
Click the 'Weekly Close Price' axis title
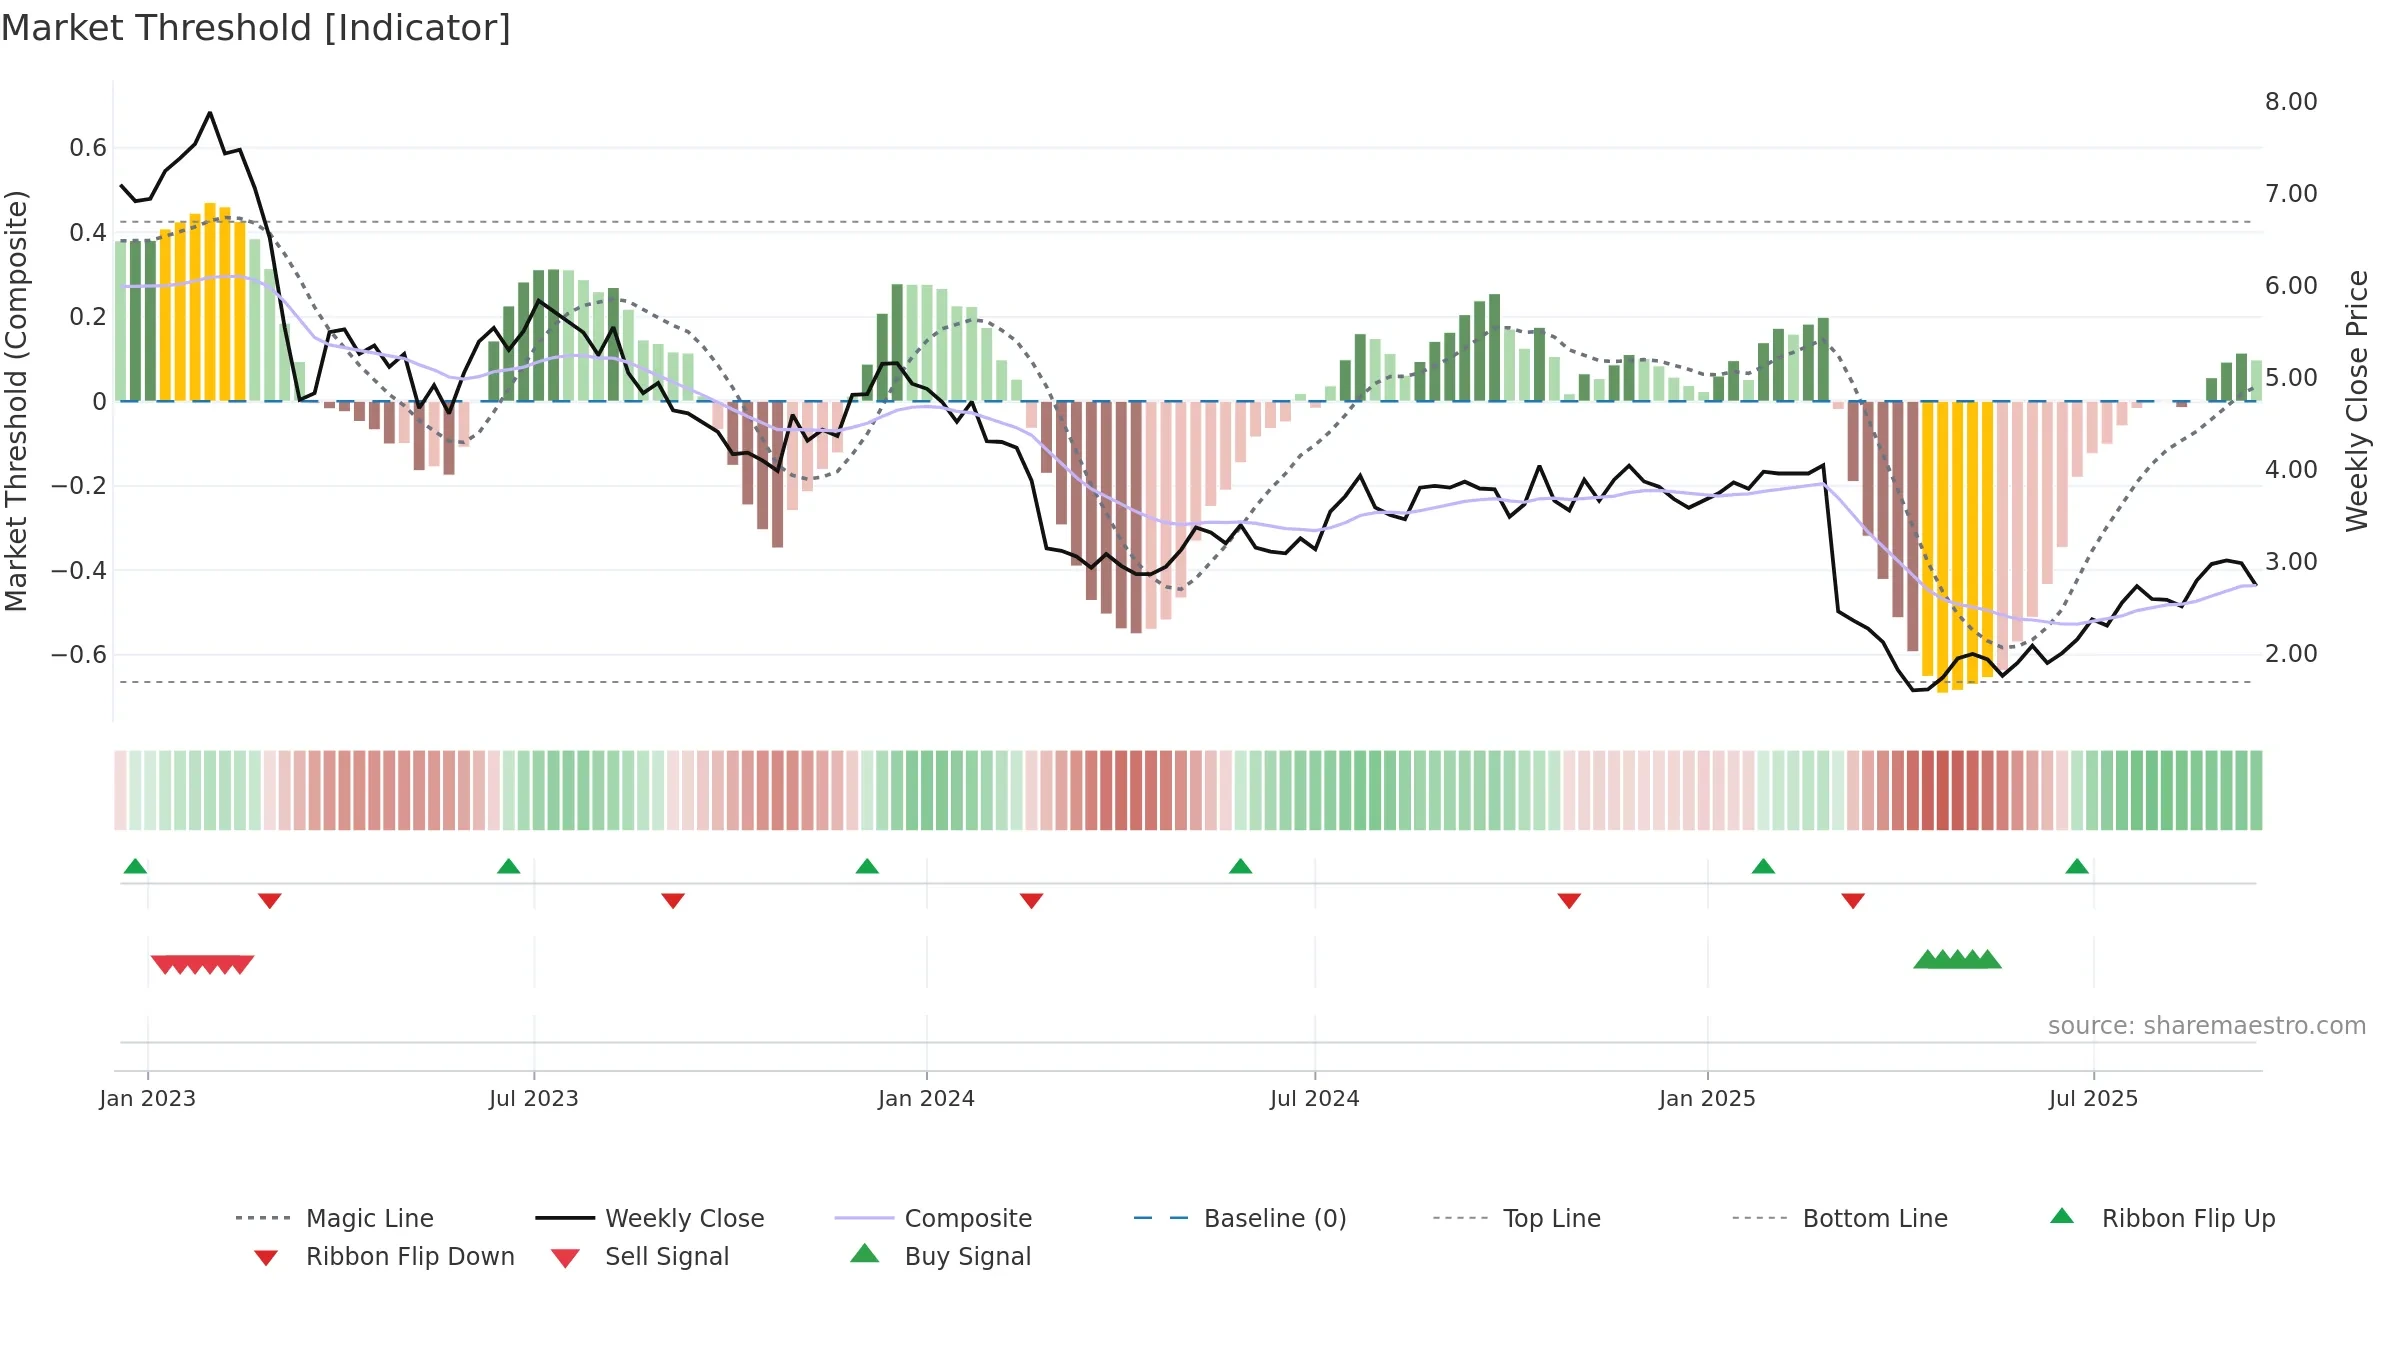click(2357, 401)
